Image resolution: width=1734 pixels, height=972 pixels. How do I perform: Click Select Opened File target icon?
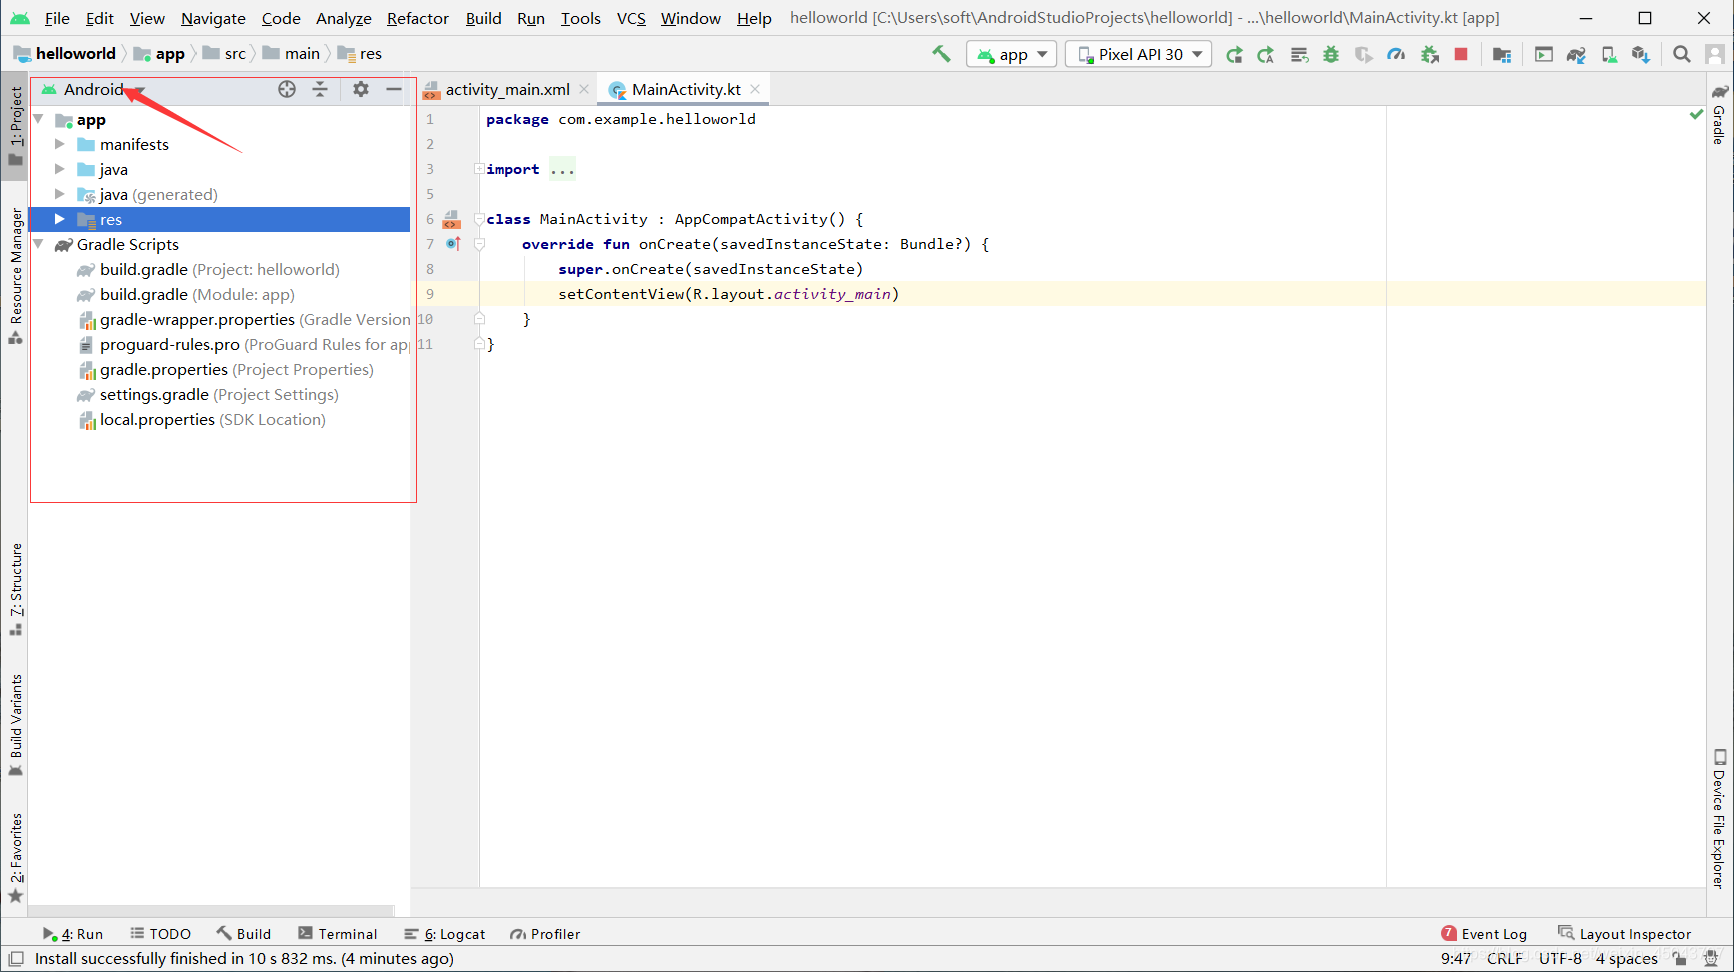pos(287,89)
